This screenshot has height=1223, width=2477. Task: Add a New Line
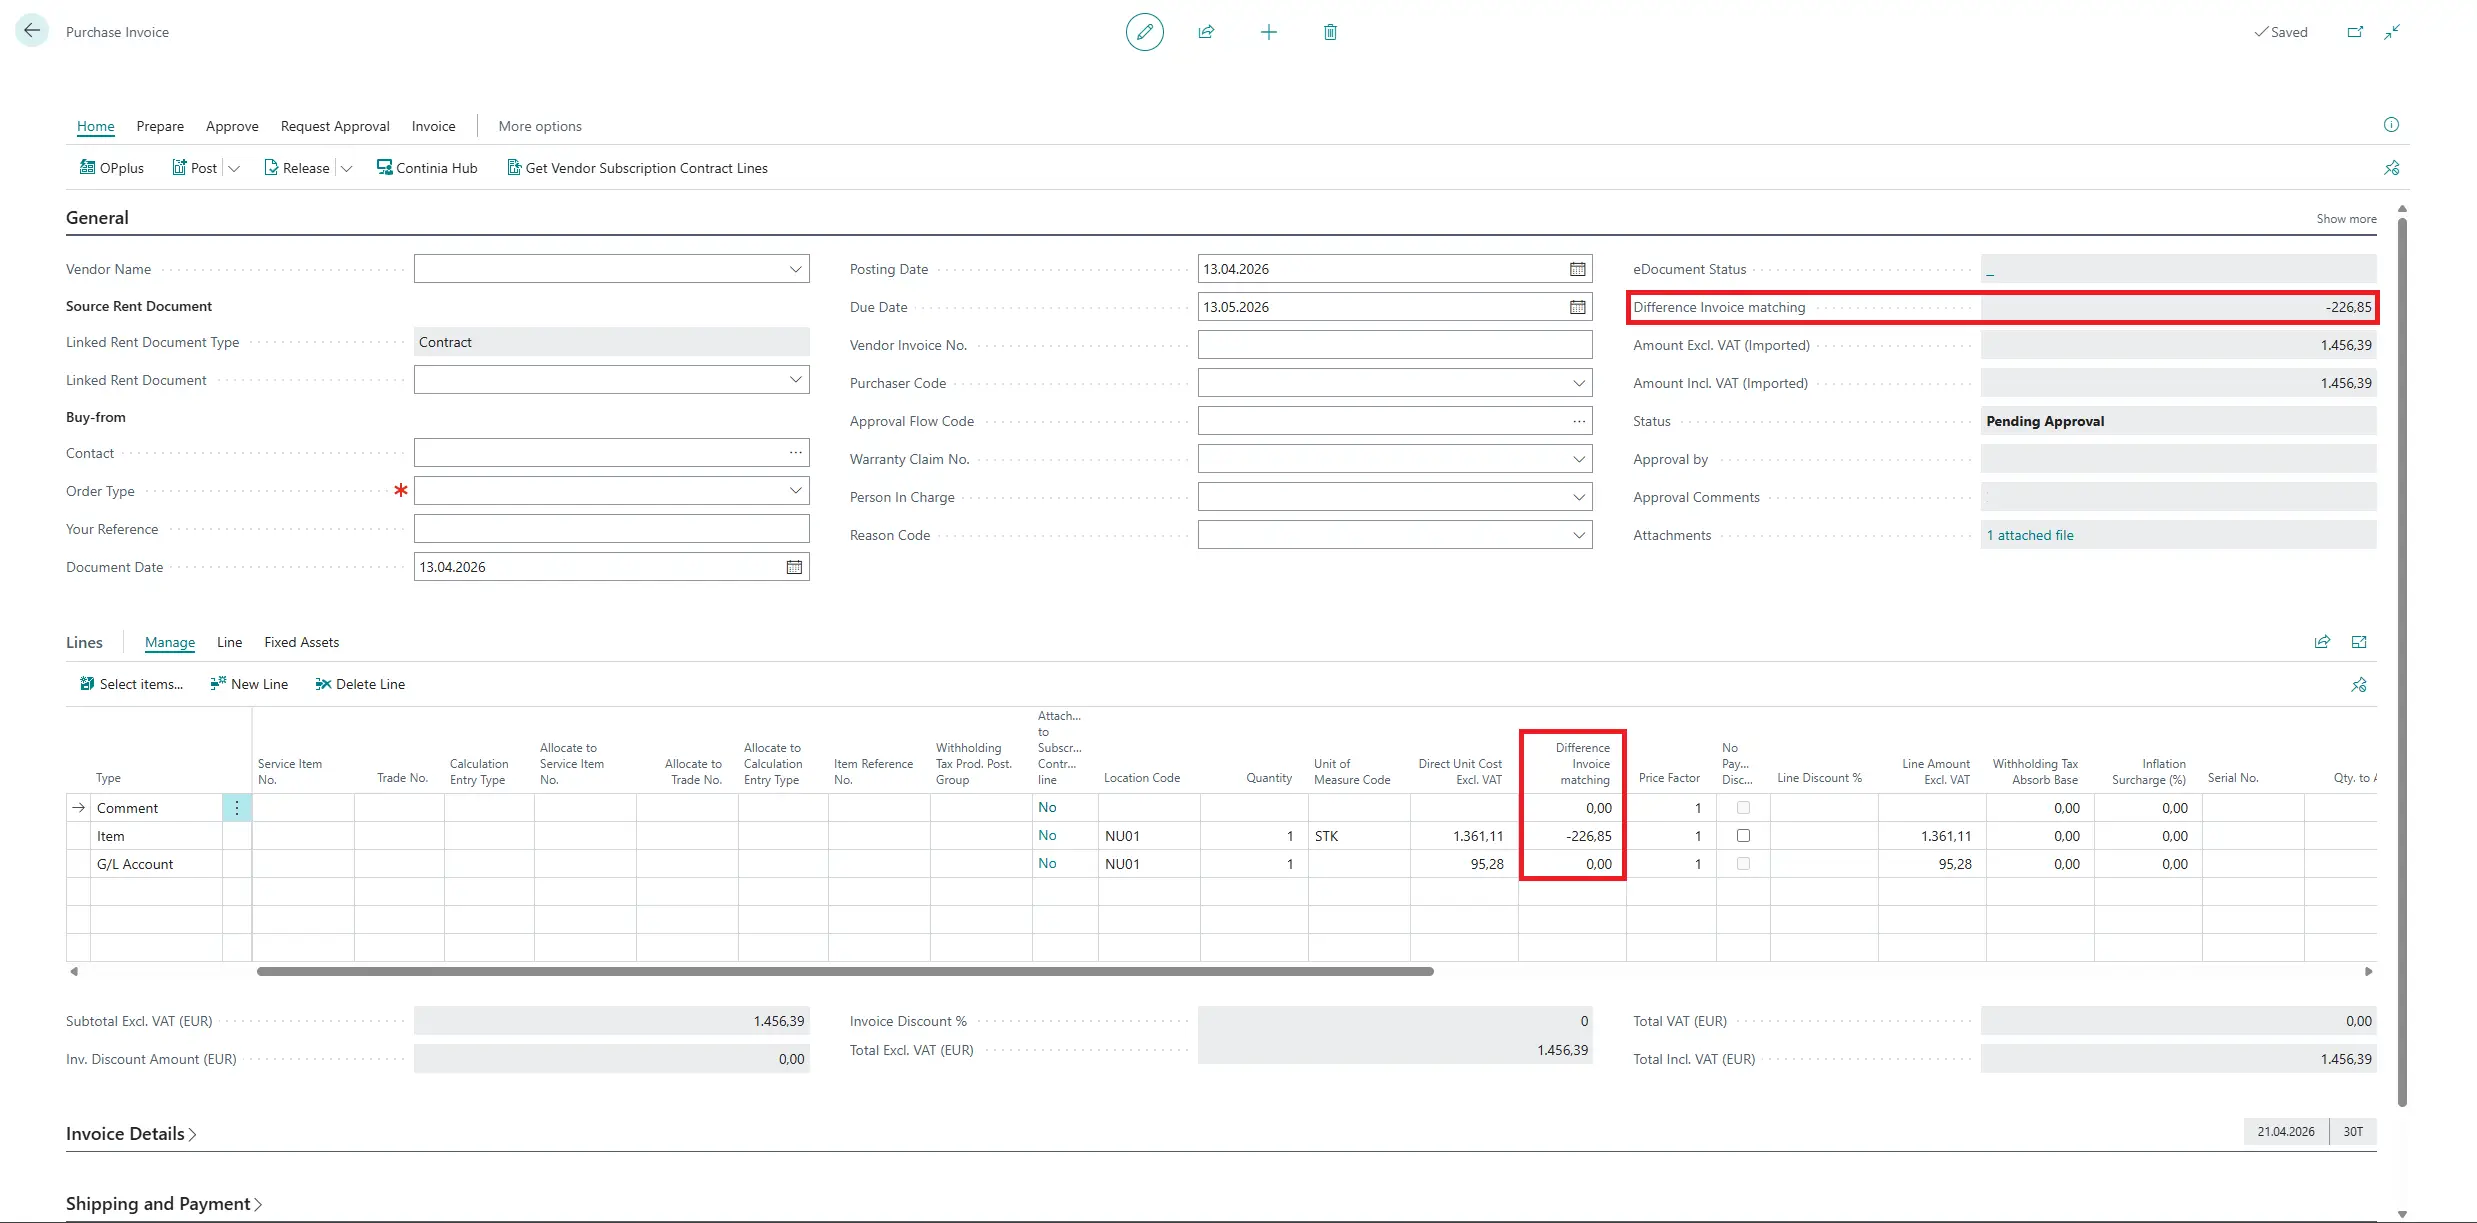[249, 684]
